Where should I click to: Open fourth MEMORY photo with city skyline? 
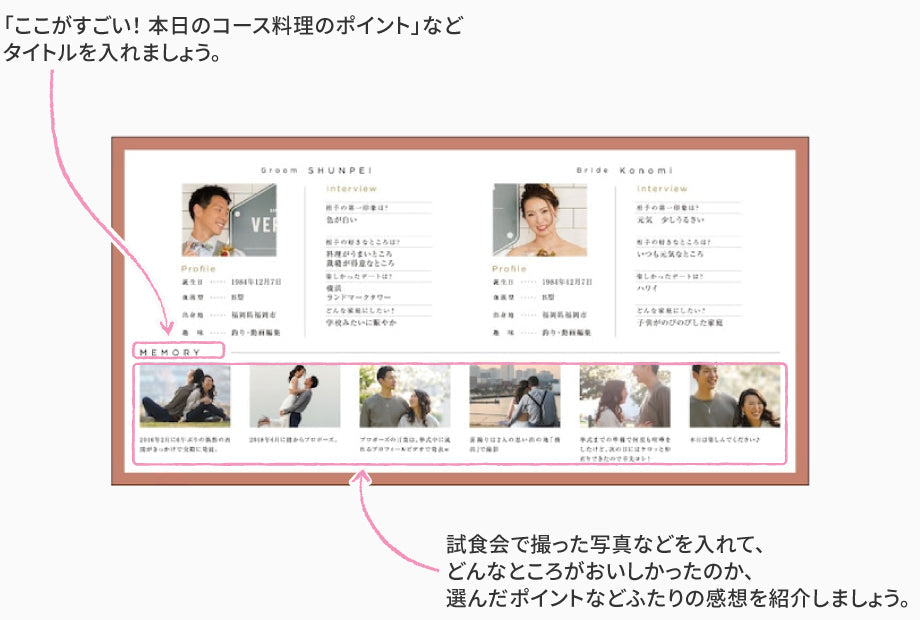point(515,396)
